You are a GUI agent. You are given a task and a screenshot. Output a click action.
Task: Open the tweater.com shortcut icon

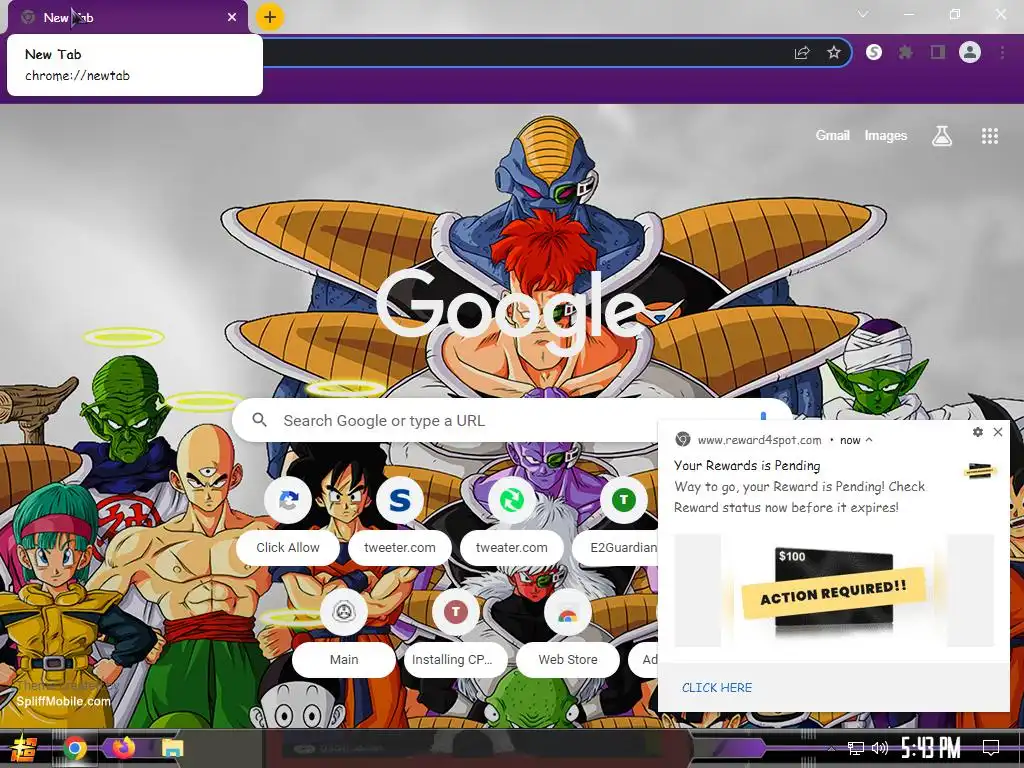pos(511,500)
